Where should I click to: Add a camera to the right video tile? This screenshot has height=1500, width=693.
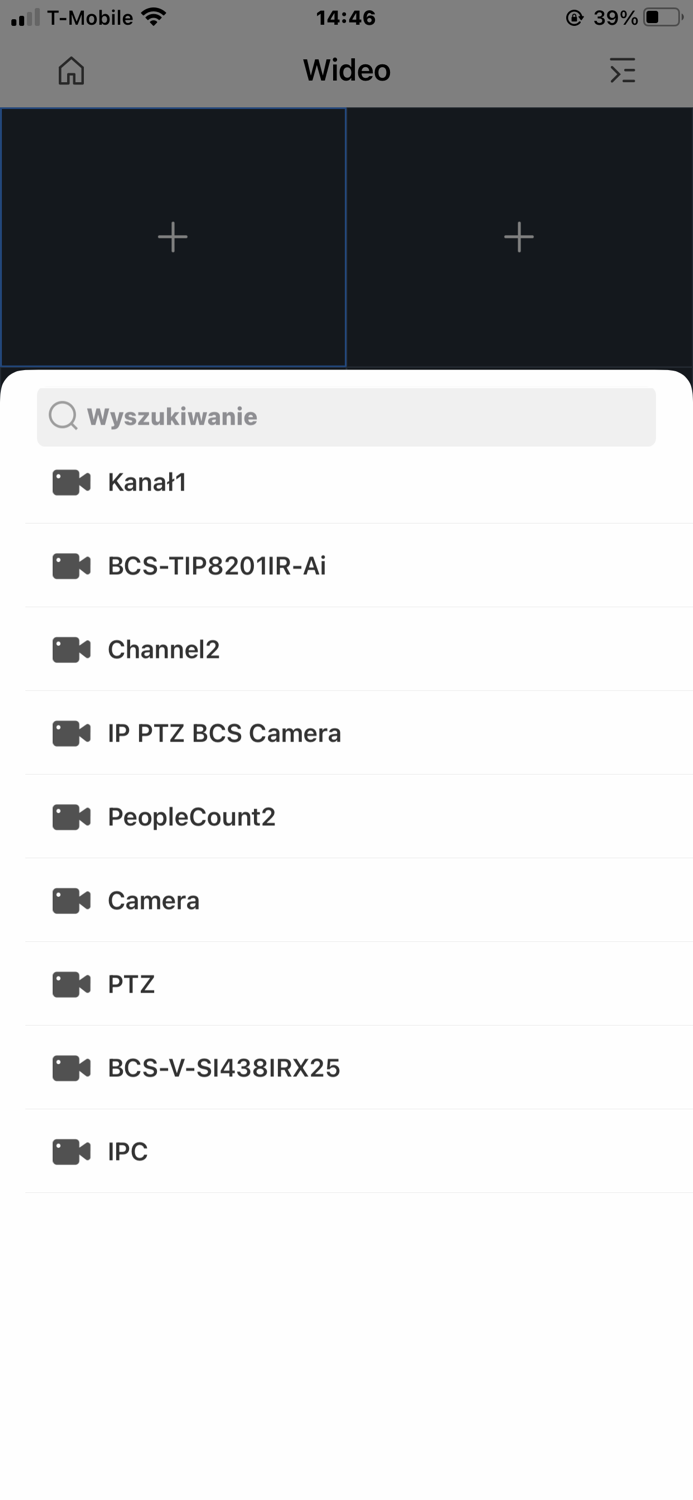519,237
